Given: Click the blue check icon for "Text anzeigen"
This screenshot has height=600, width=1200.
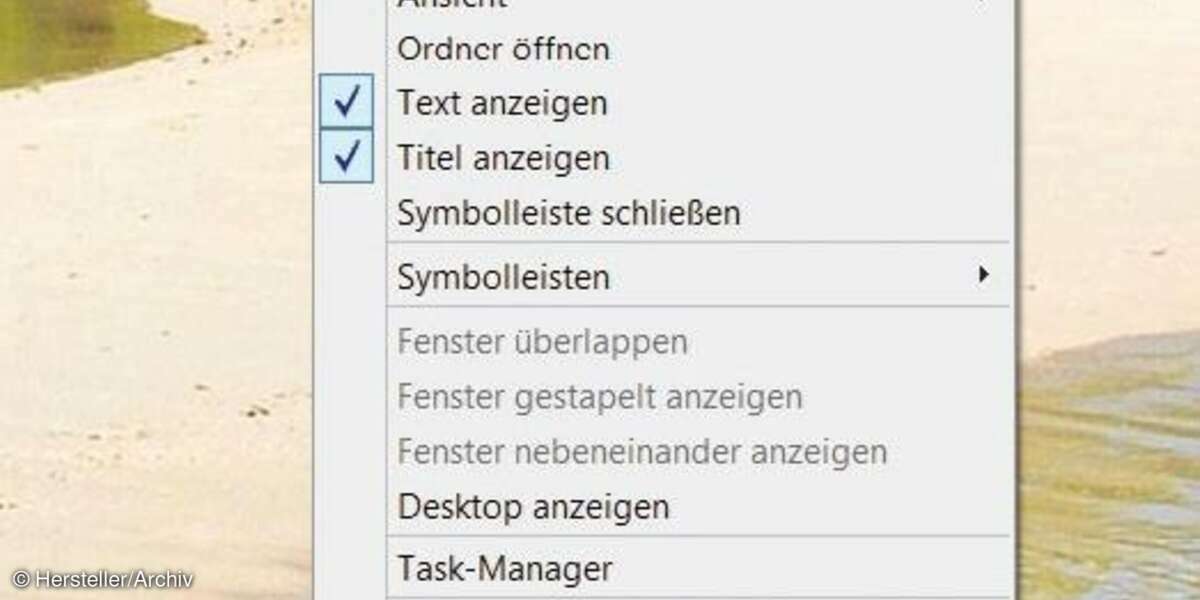Looking at the screenshot, I should point(346,101).
